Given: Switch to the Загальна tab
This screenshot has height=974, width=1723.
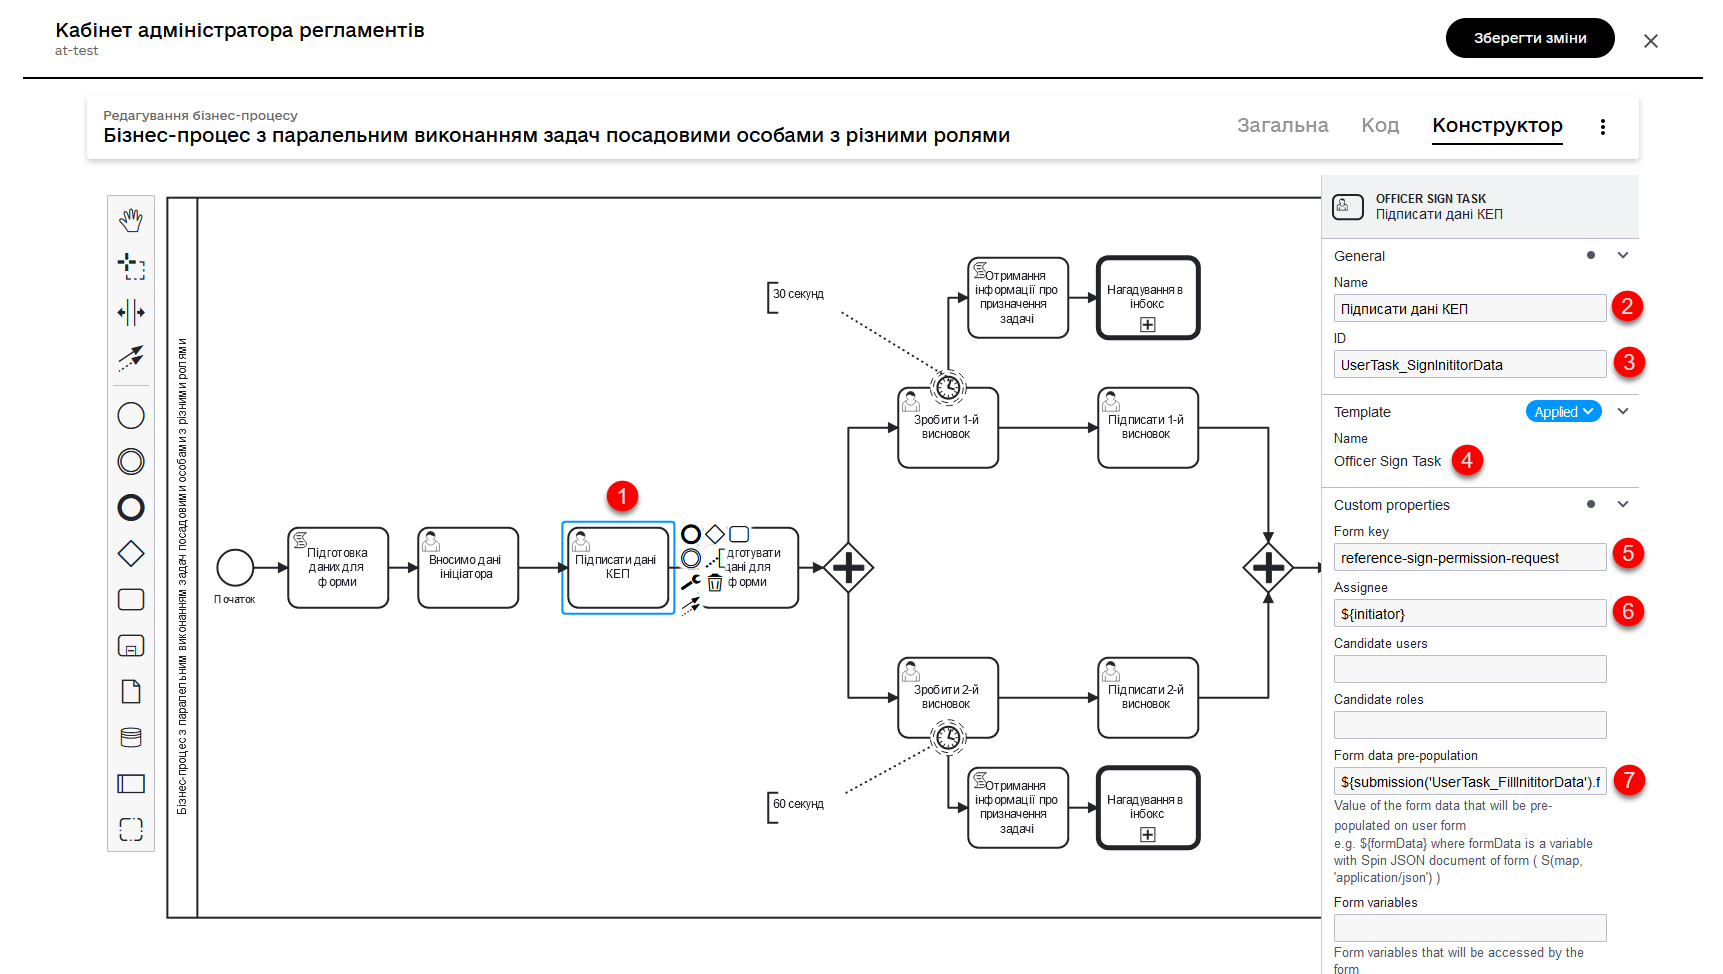Looking at the screenshot, I should point(1283,125).
